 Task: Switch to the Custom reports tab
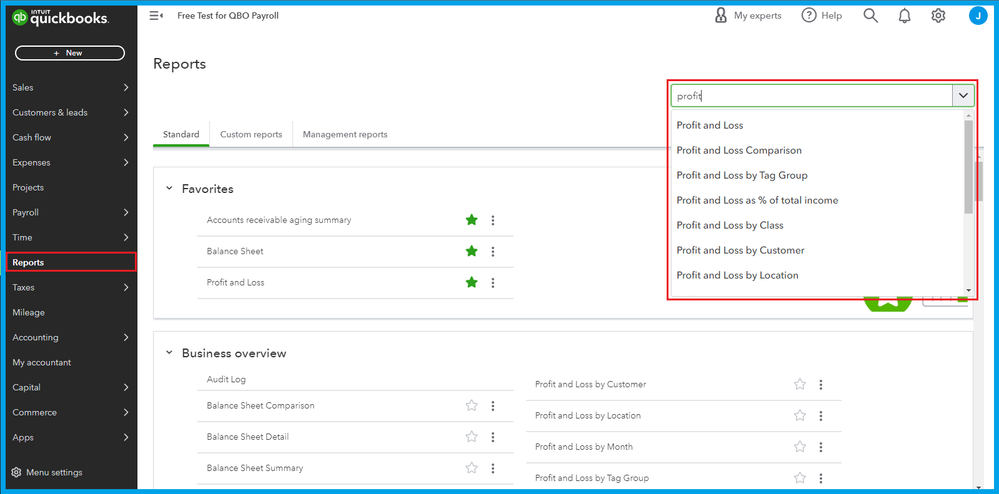[251, 134]
